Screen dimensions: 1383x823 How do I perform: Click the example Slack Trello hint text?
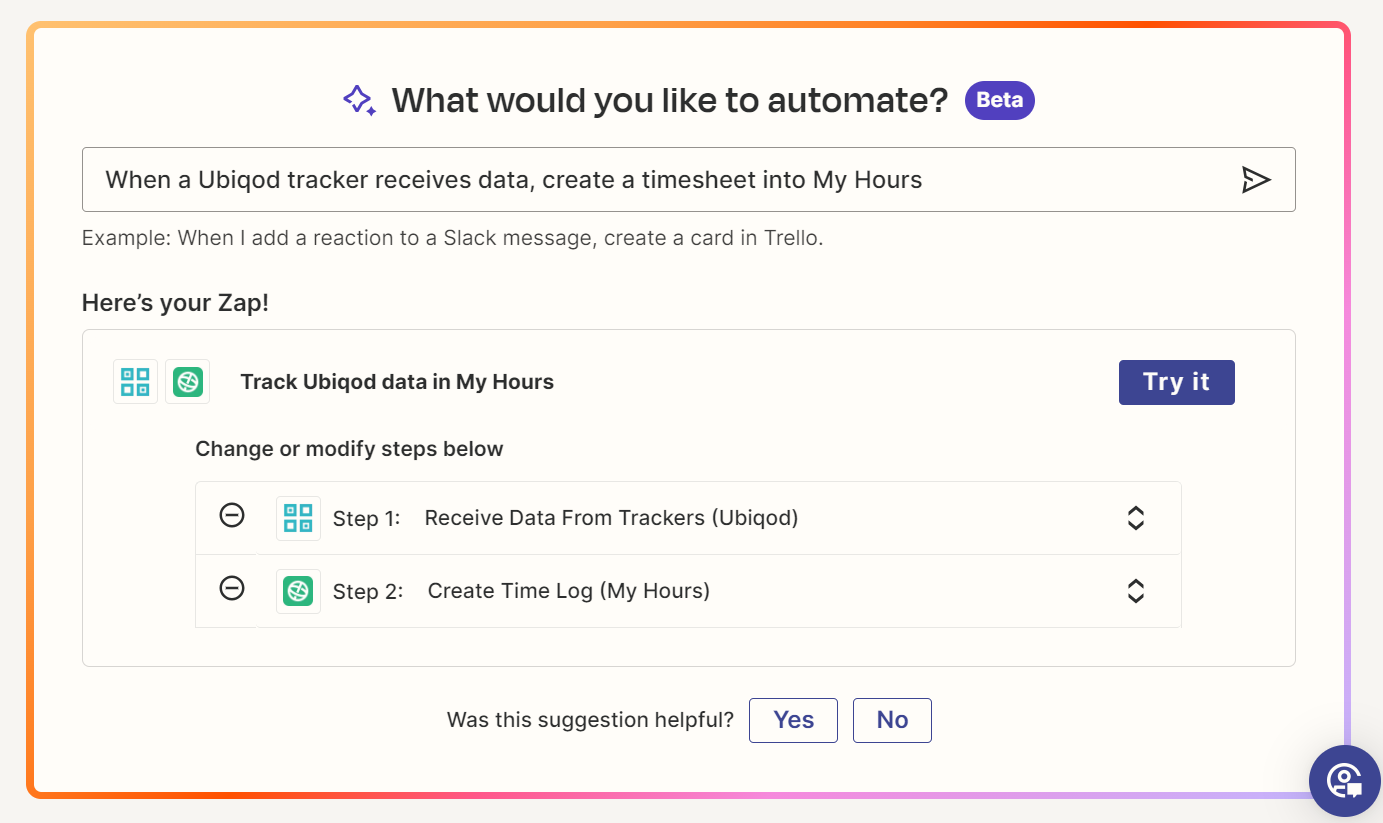453,239
